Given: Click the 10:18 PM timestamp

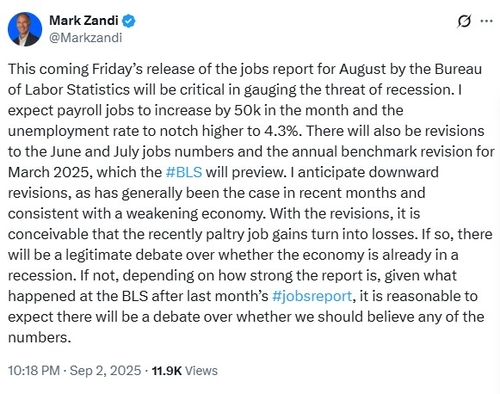Looking at the screenshot, I should click(34, 371).
